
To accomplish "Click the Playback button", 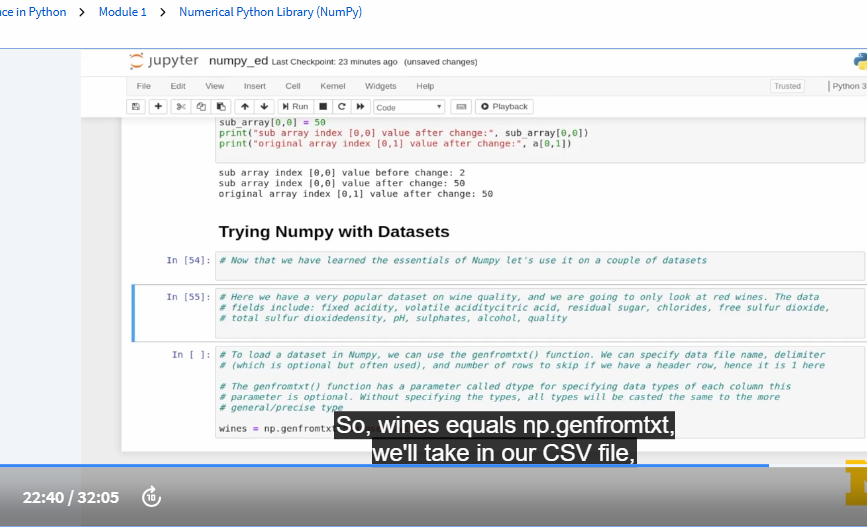I will 504,107.
